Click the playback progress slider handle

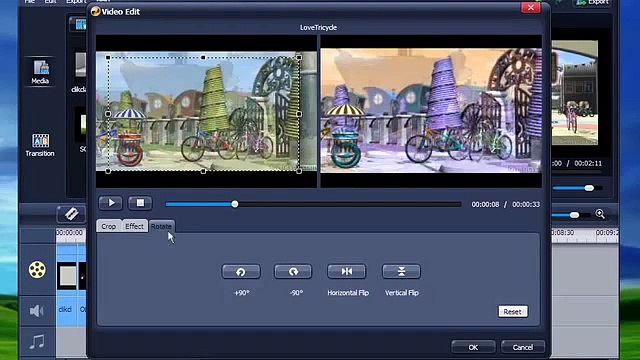(x=235, y=204)
